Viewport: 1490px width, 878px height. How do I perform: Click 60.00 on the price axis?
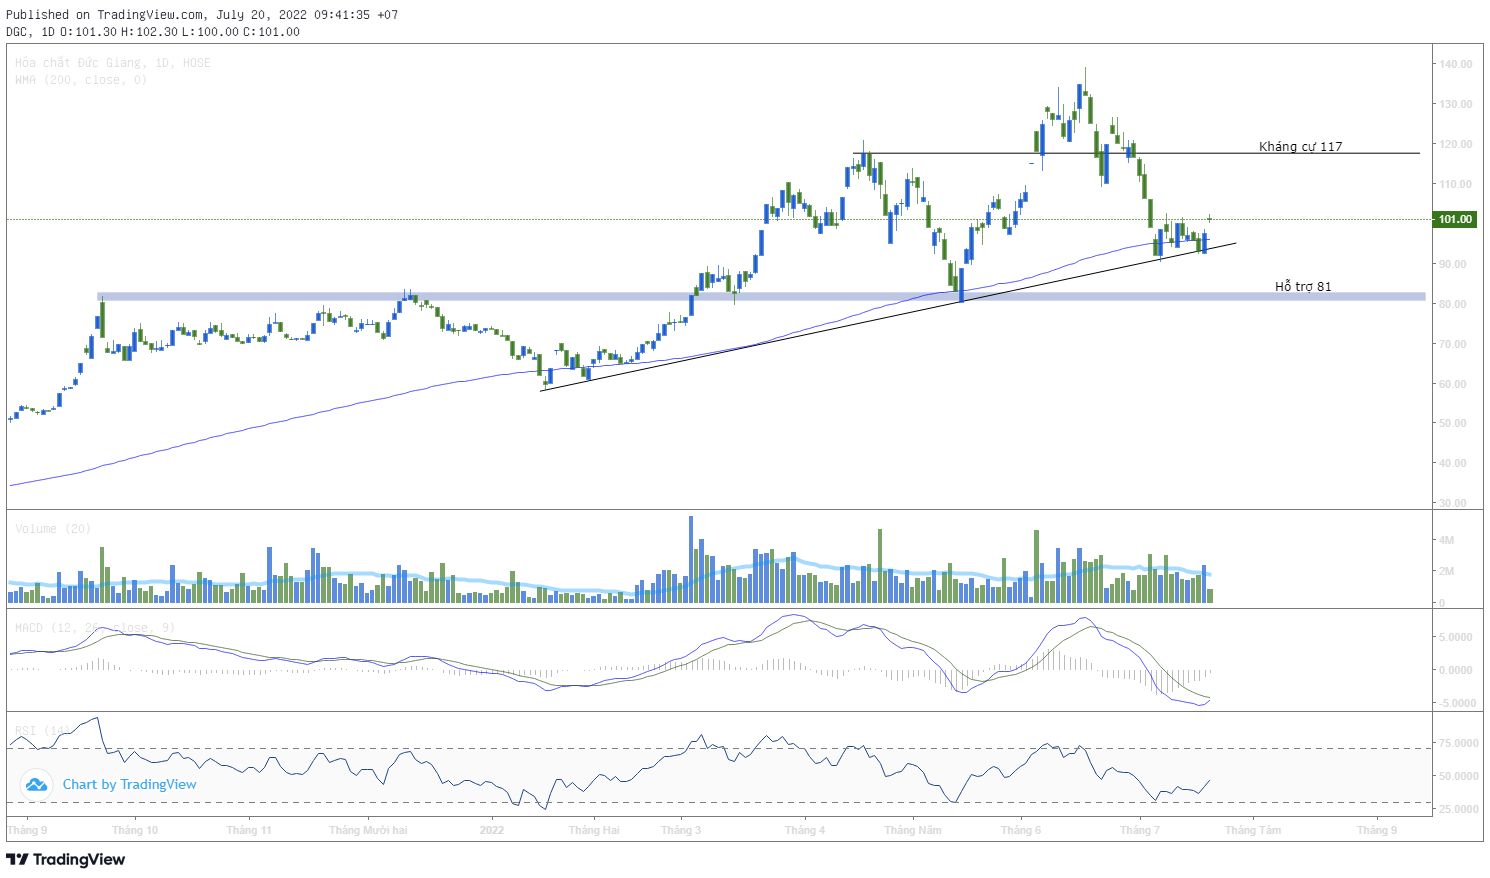(1453, 384)
